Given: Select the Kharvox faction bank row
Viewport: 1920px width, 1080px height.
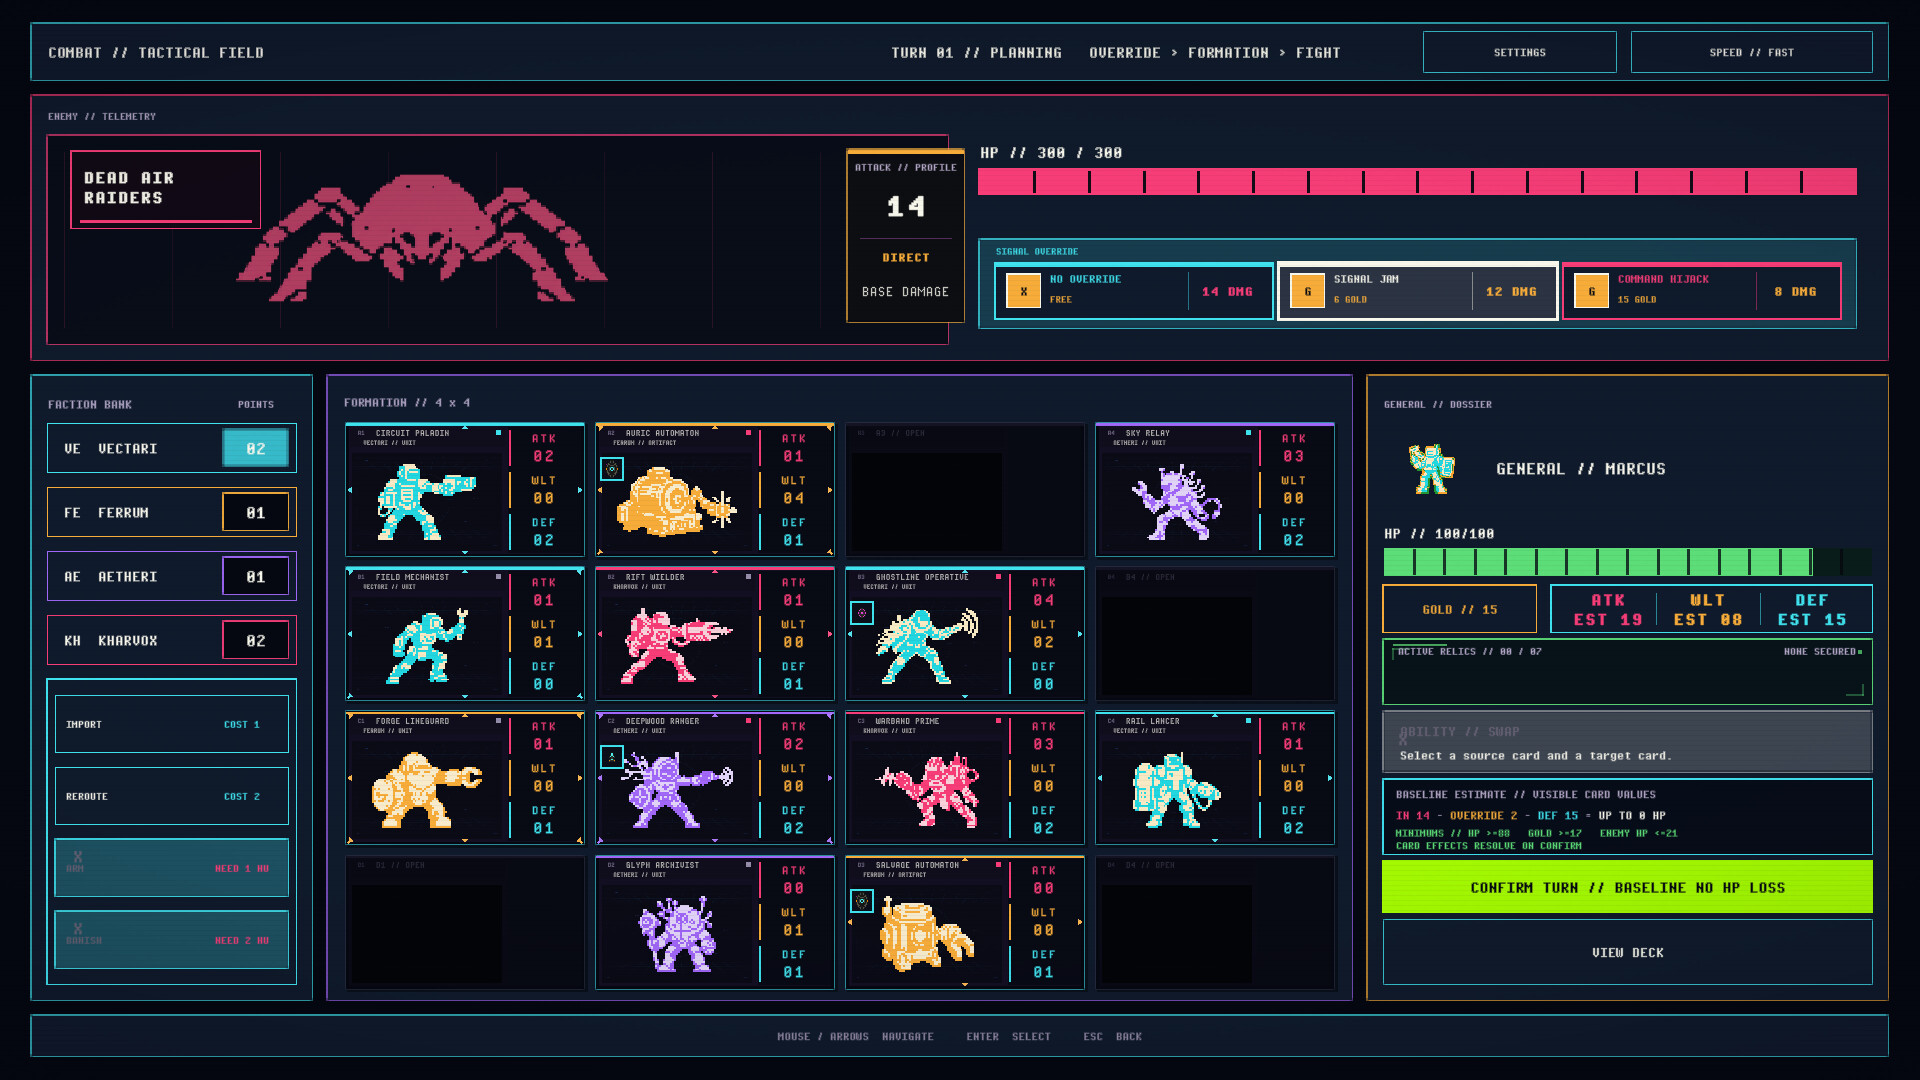Looking at the screenshot, I should click(172, 640).
